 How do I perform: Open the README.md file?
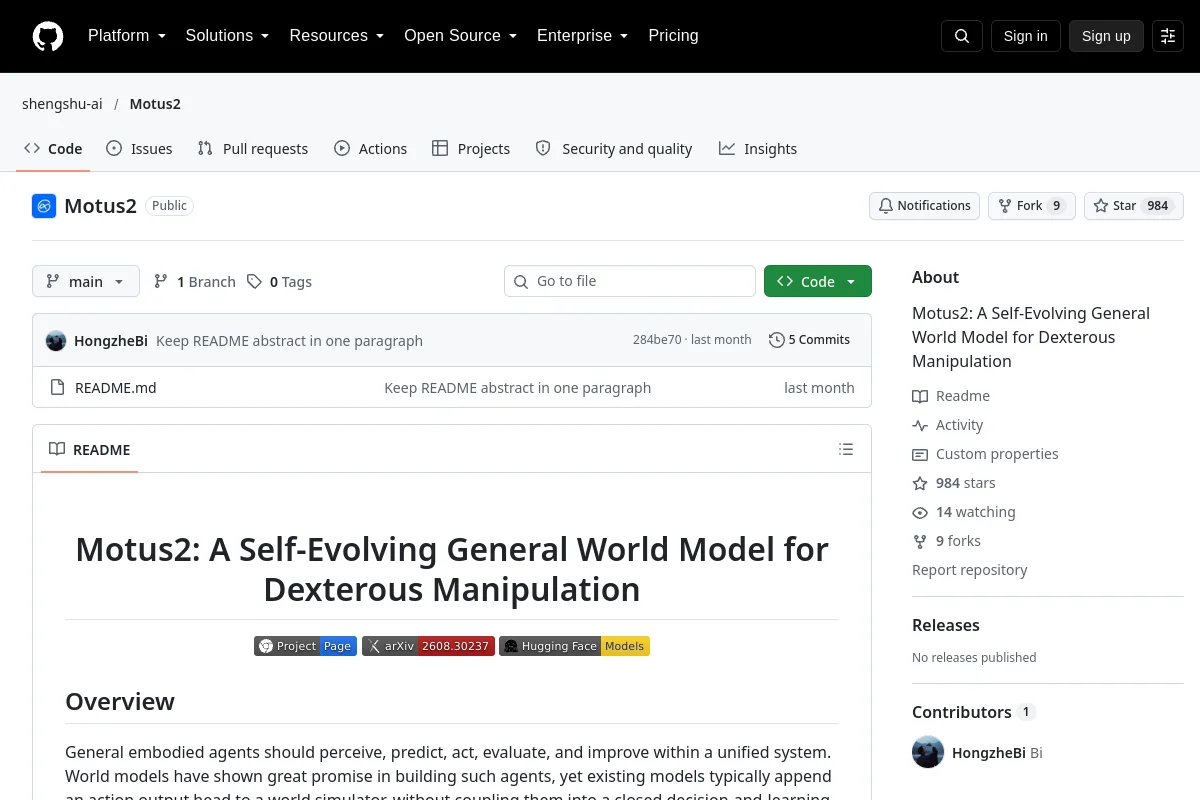(x=116, y=388)
